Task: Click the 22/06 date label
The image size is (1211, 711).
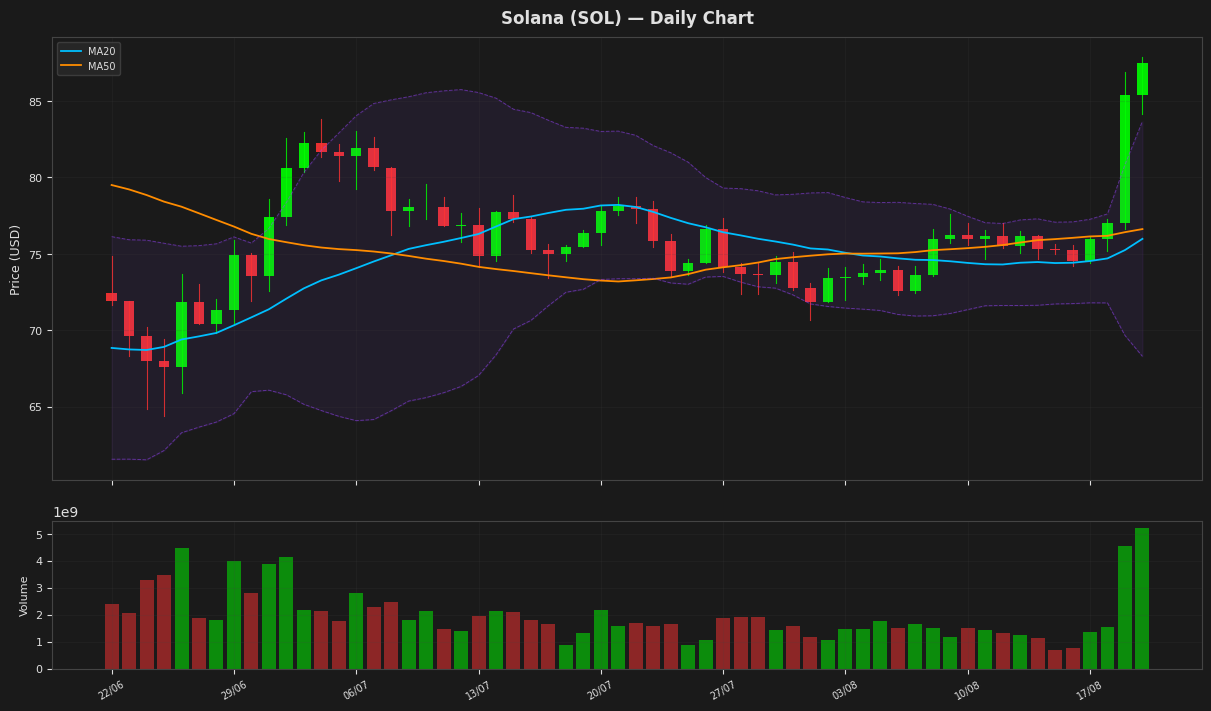Action: pos(111,690)
